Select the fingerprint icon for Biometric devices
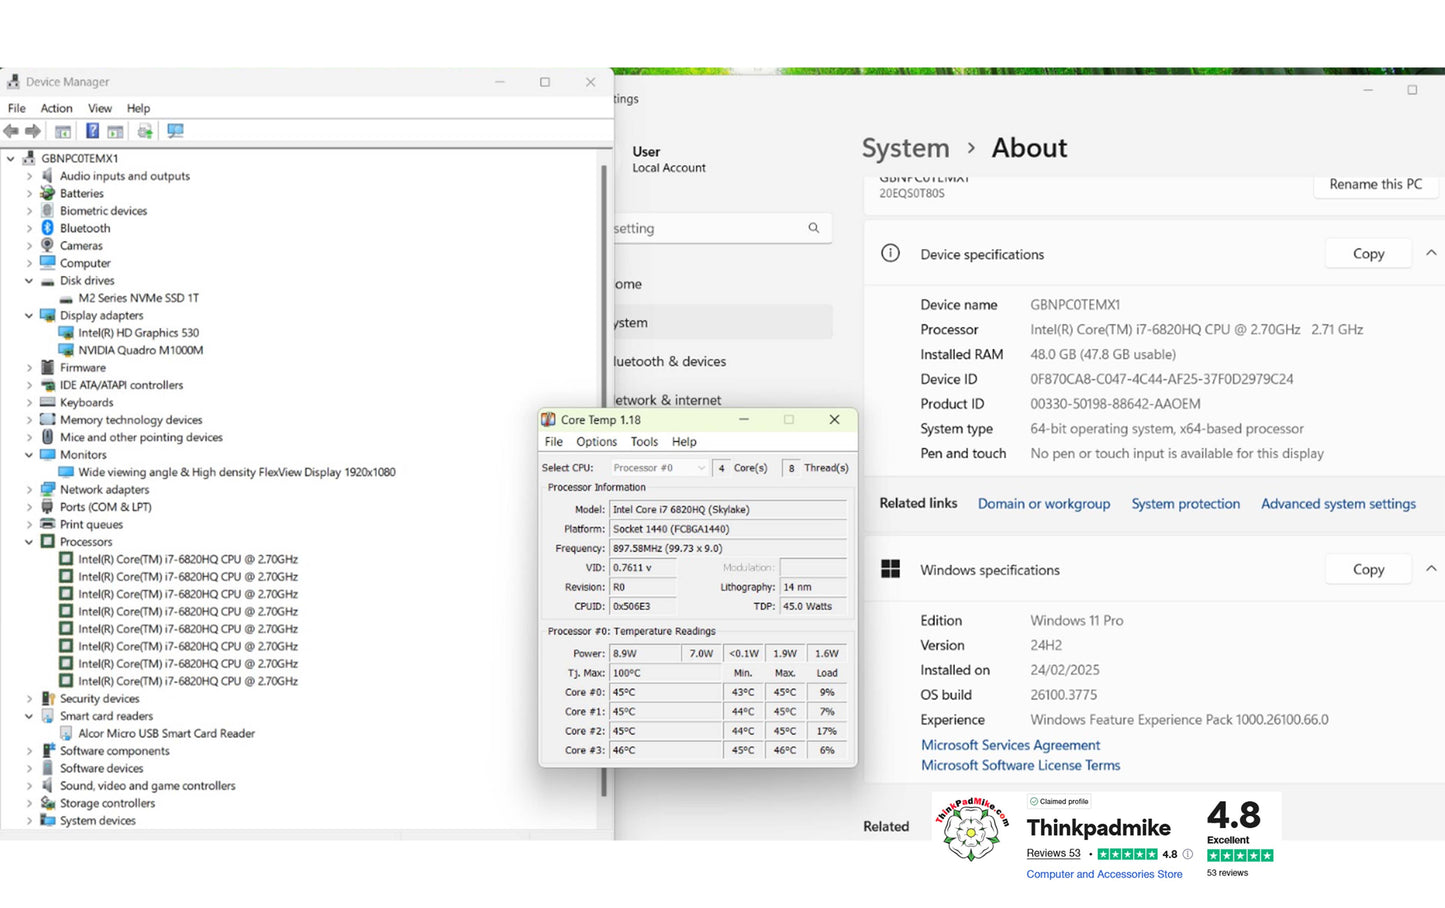 [x=47, y=211]
